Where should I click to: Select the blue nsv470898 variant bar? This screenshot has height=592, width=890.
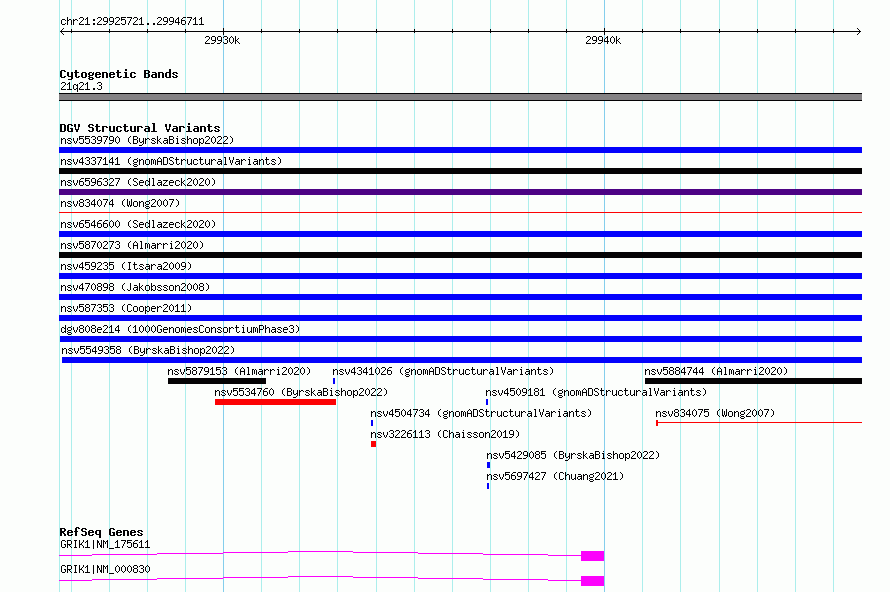[460, 297]
